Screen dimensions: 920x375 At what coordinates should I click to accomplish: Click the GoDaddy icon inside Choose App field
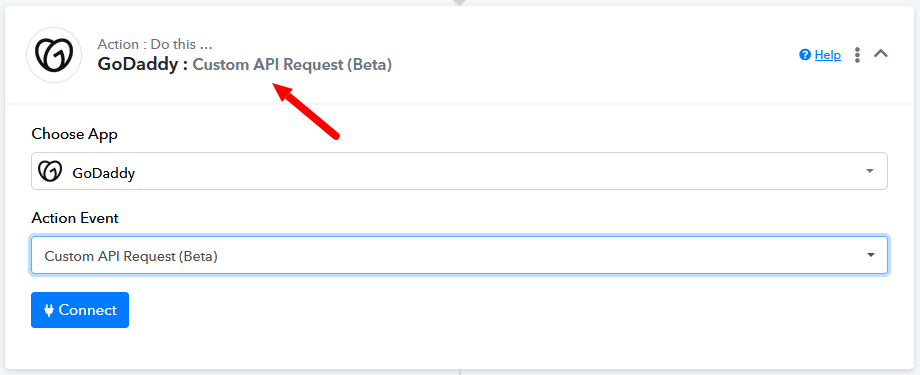click(50, 171)
